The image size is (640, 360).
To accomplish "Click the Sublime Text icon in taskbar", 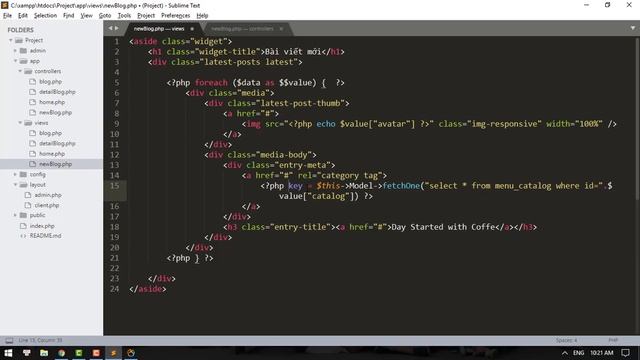I will pyautogui.click(x=113, y=353).
